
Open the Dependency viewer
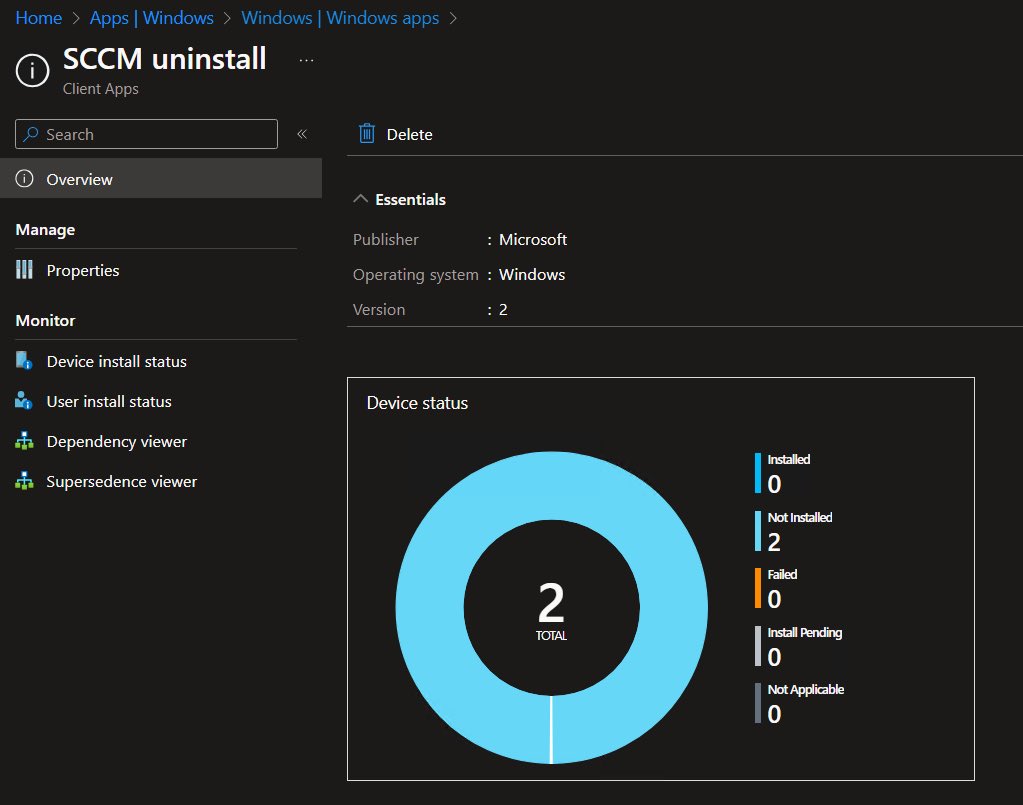[117, 442]
